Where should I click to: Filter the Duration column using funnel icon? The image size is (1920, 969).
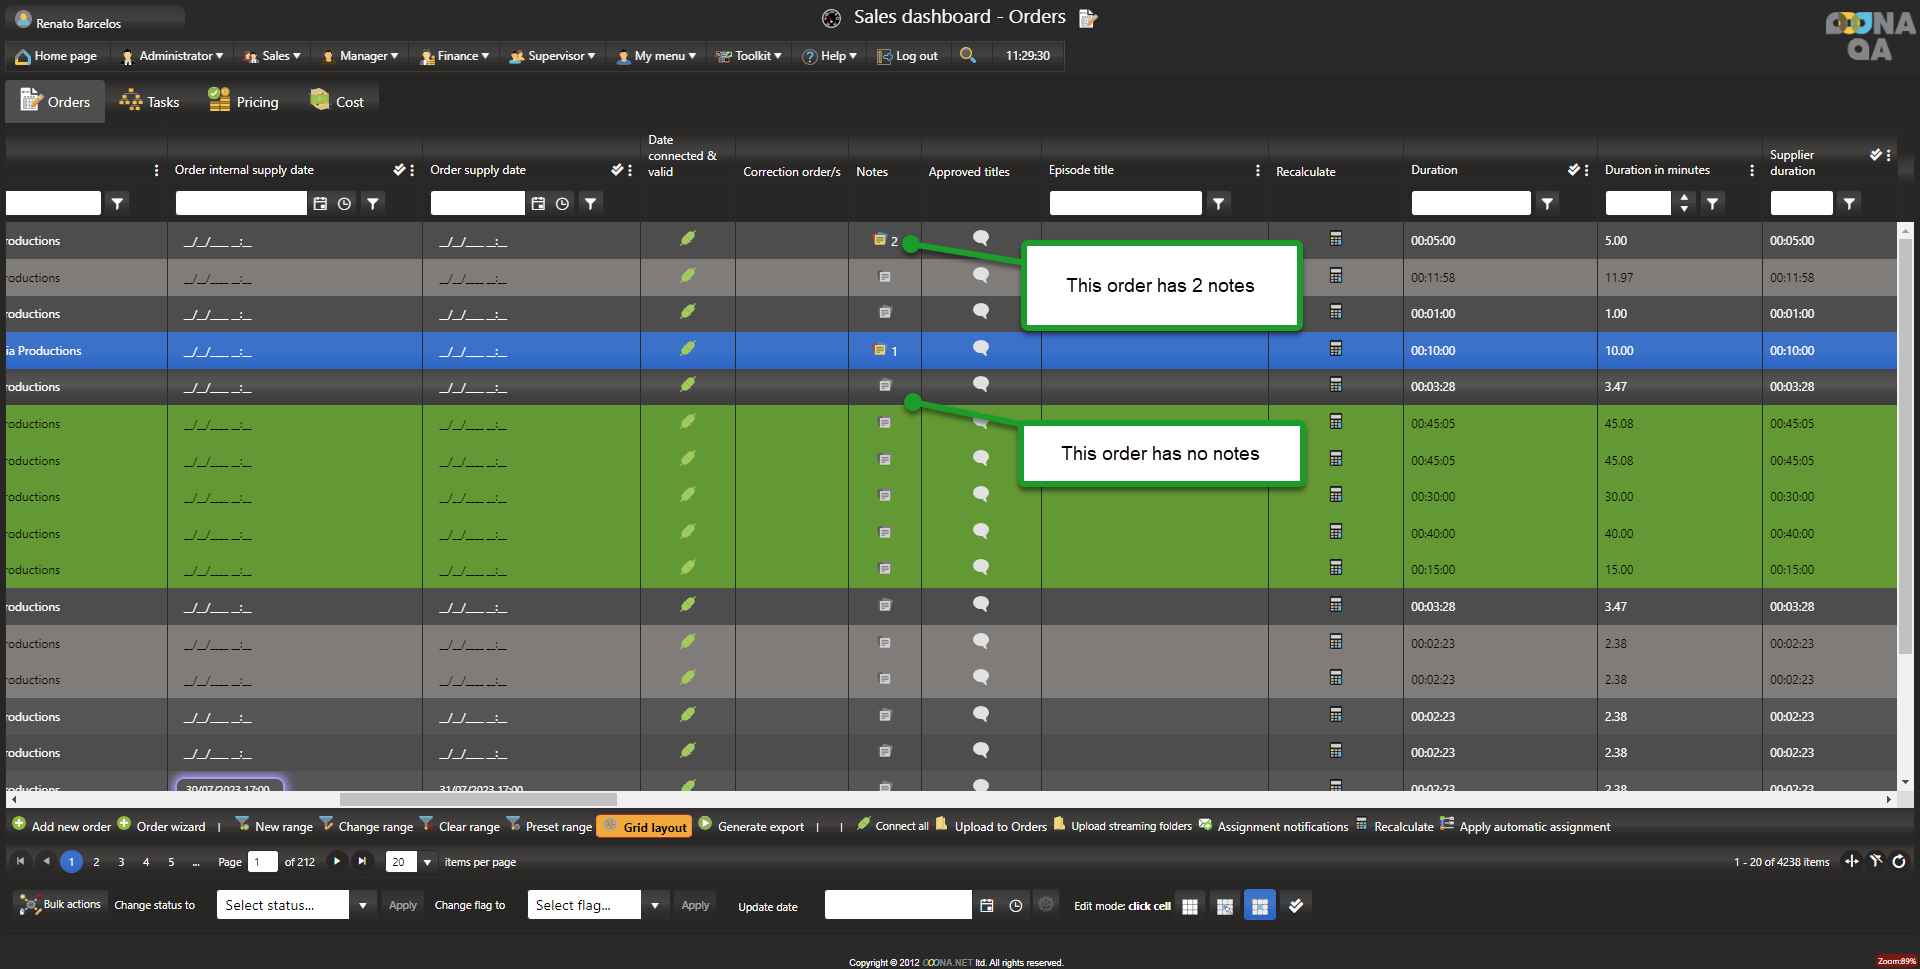tap(1547, 204)
